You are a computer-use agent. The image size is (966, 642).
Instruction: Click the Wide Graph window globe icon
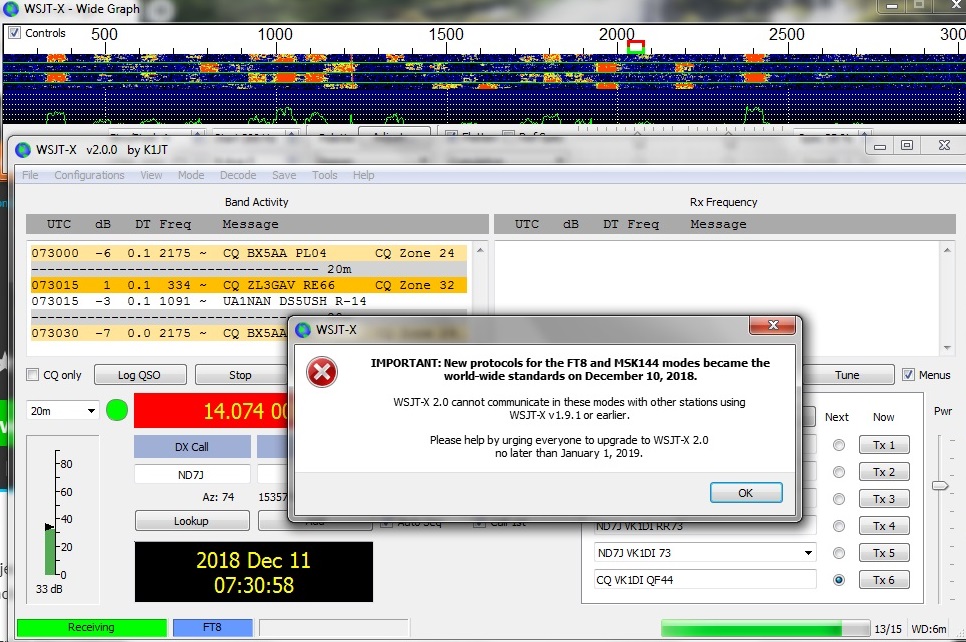[x=11, y=9]
